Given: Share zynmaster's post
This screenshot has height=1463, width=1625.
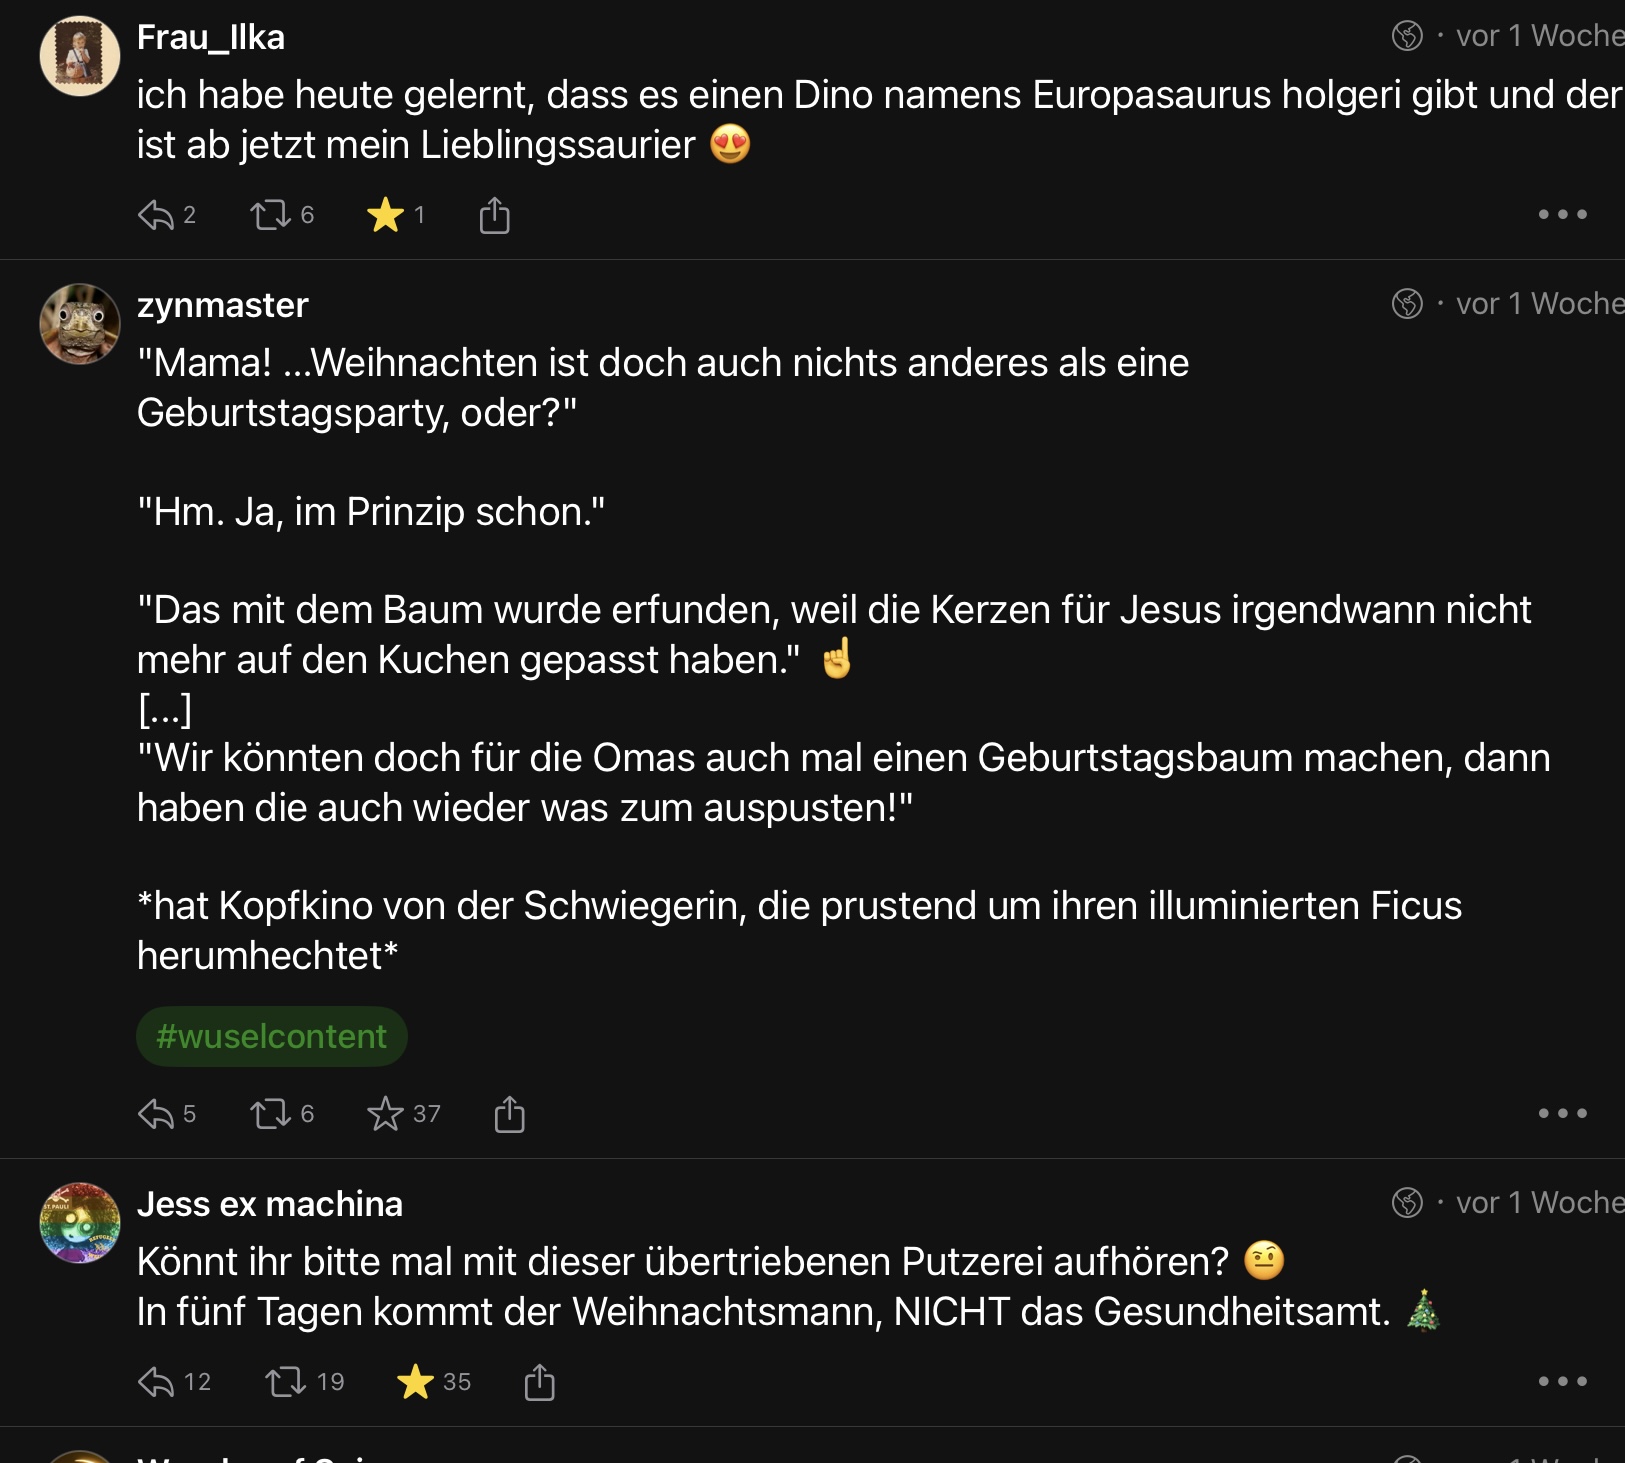Looking at the screenshot, I should [509, 1113].
